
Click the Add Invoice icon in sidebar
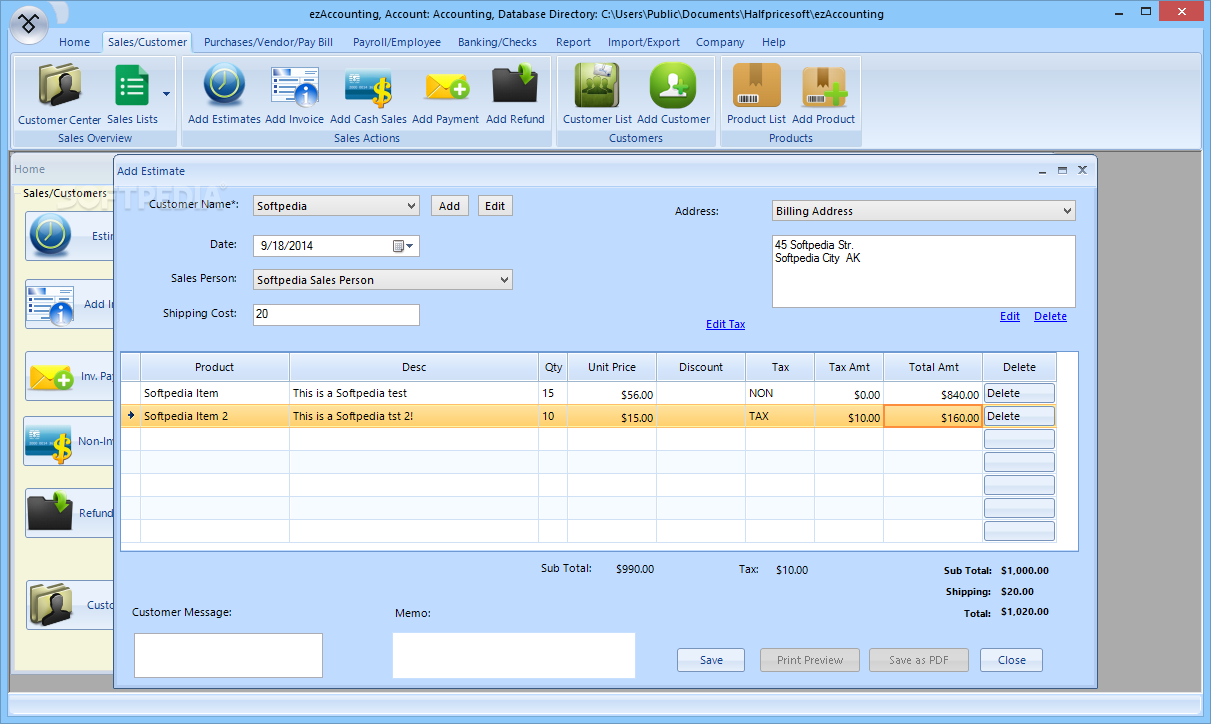(51, 305)
